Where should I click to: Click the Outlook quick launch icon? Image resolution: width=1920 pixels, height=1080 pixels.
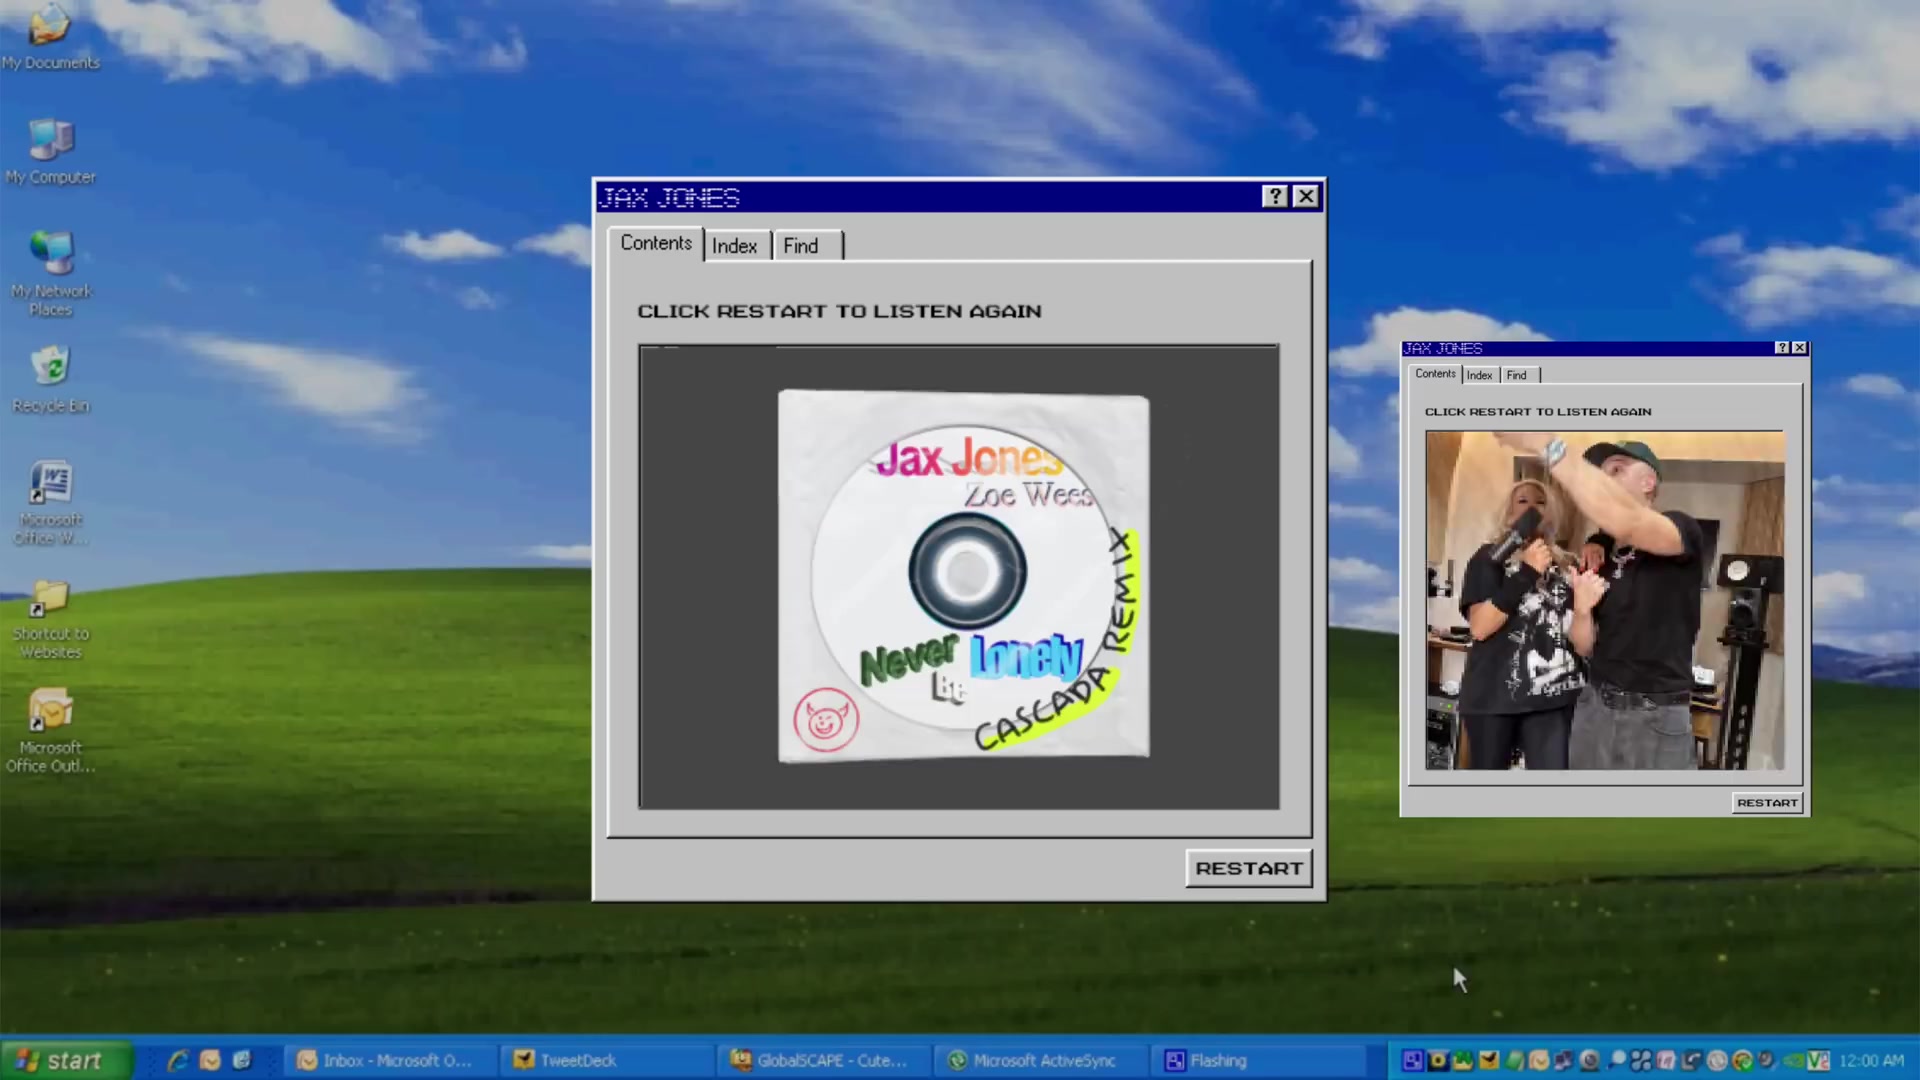(210, 1060)
